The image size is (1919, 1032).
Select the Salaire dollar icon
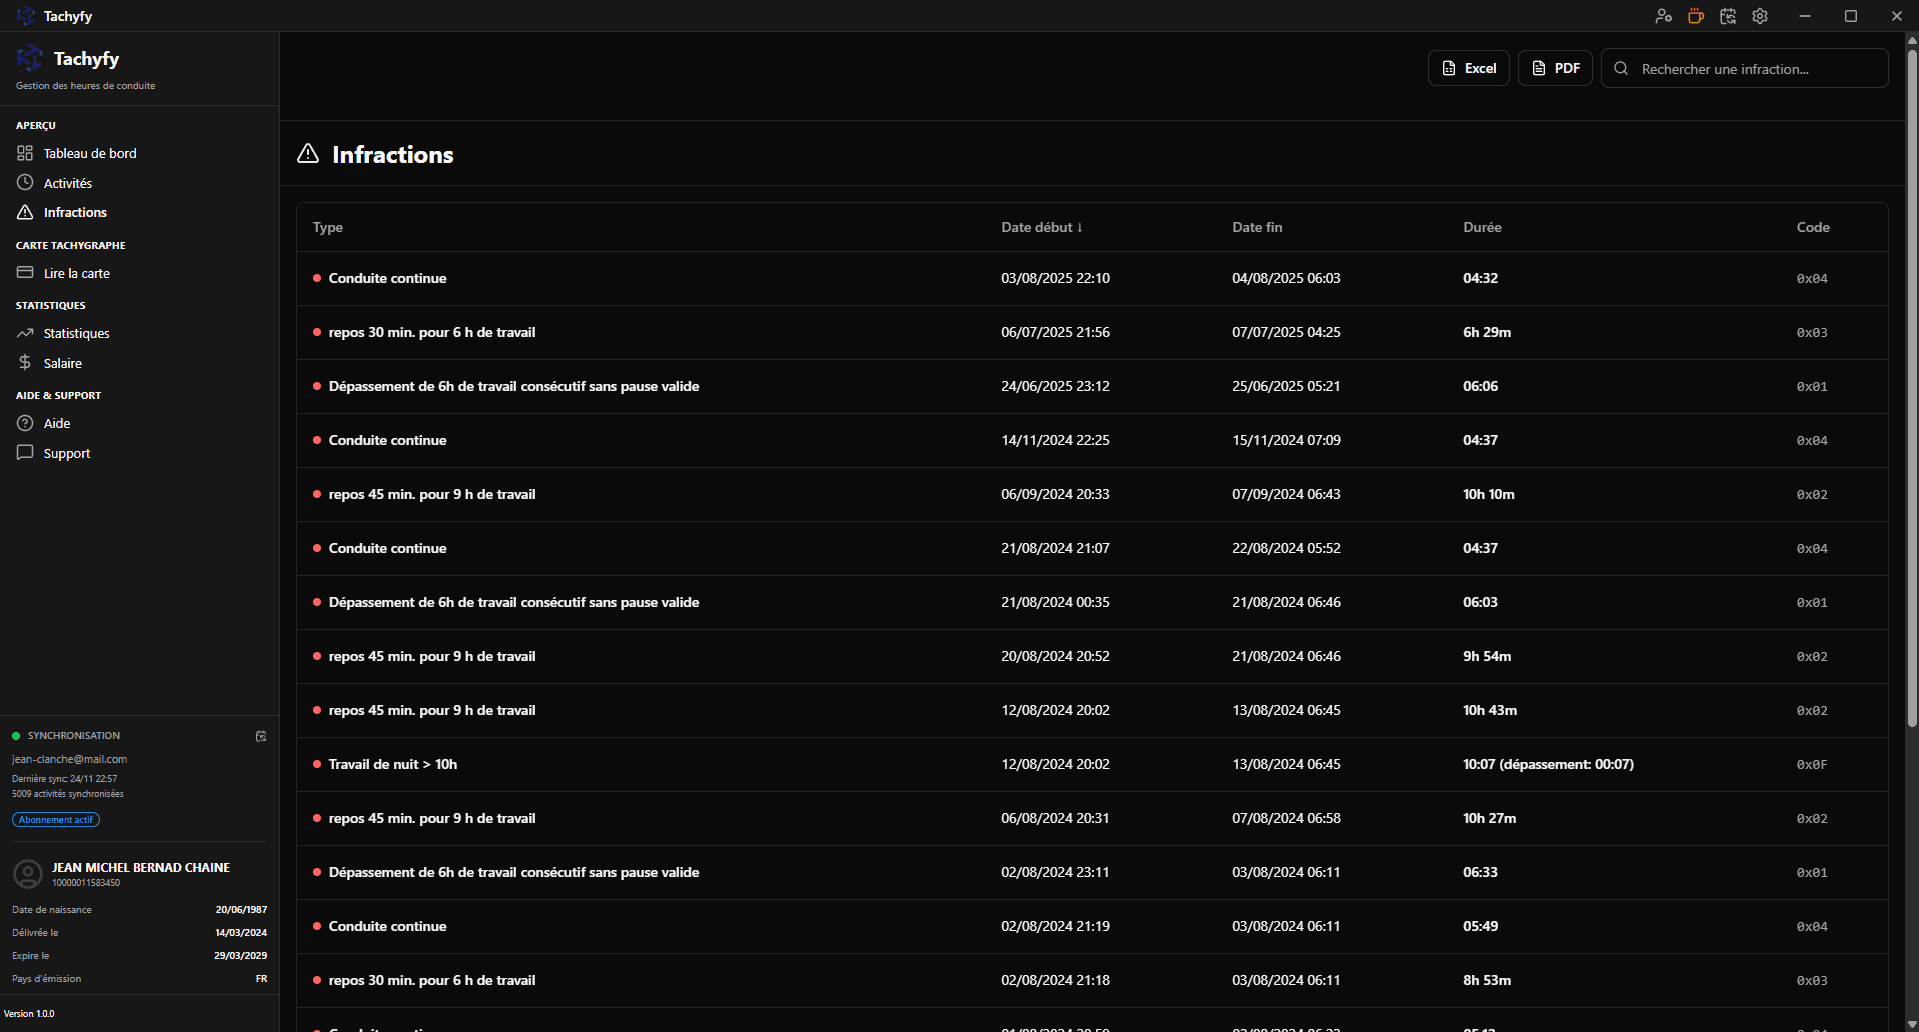coord(25,362)
